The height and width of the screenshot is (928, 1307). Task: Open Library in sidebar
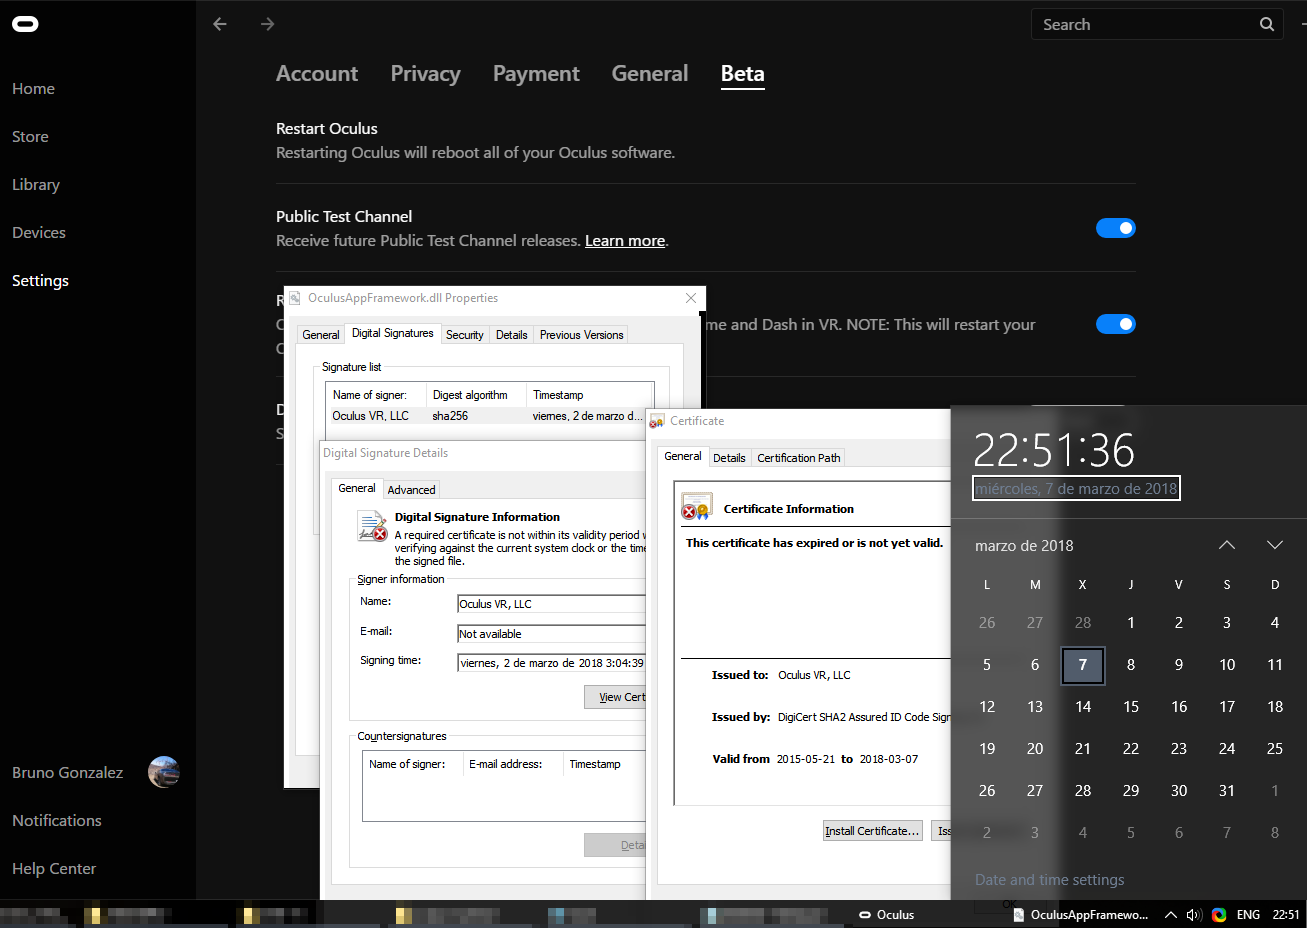pyautogui.click(x=36, y=185)
